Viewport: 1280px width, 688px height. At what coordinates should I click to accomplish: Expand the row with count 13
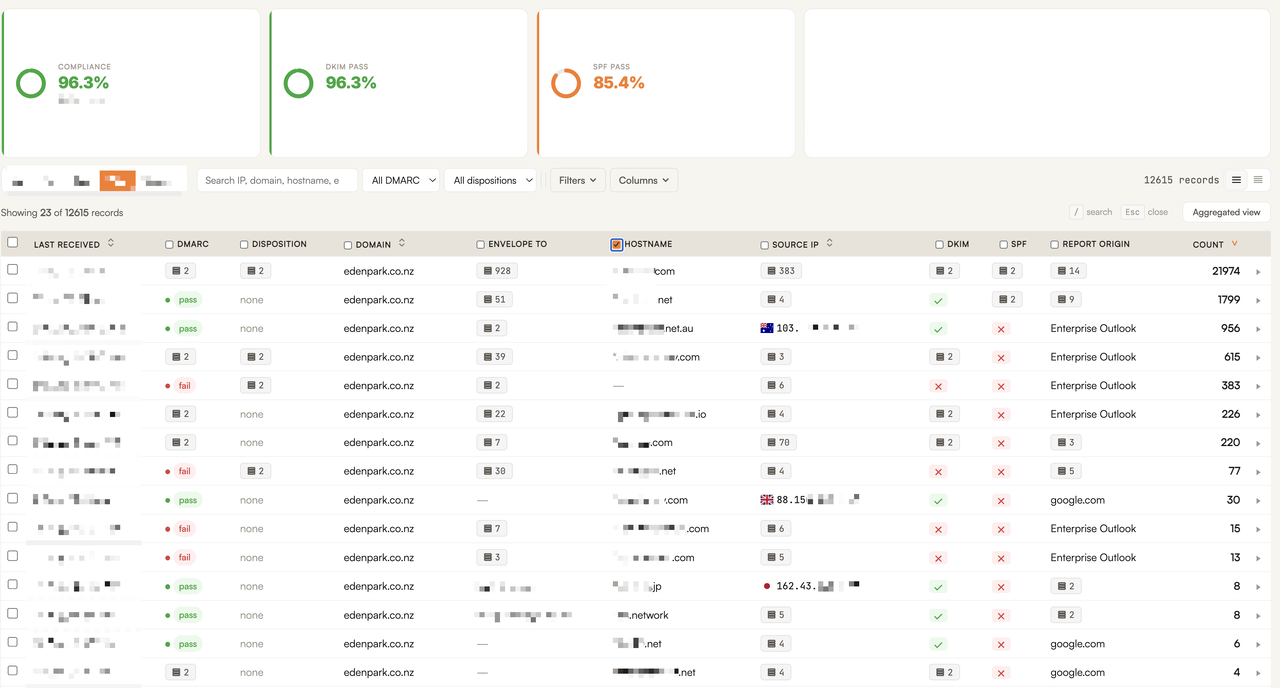(1258, 558)
